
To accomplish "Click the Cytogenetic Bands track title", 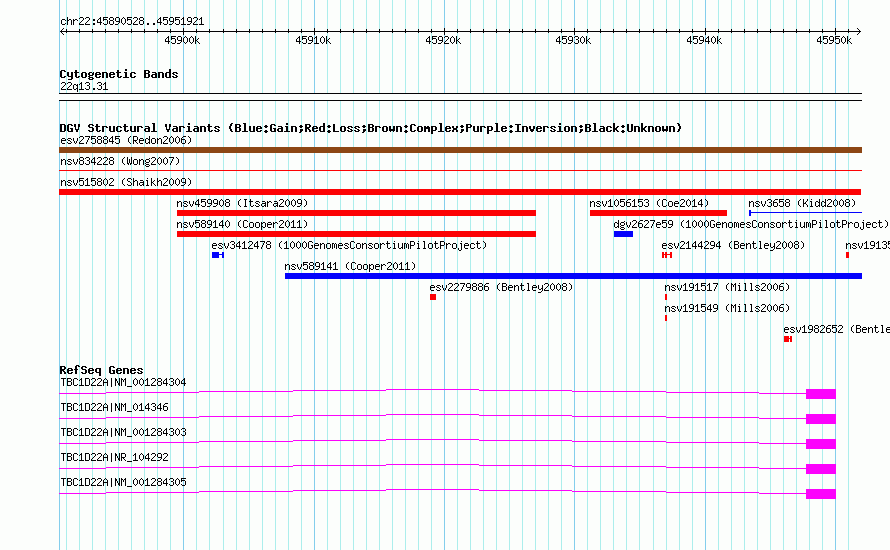I will pos(119,74).
